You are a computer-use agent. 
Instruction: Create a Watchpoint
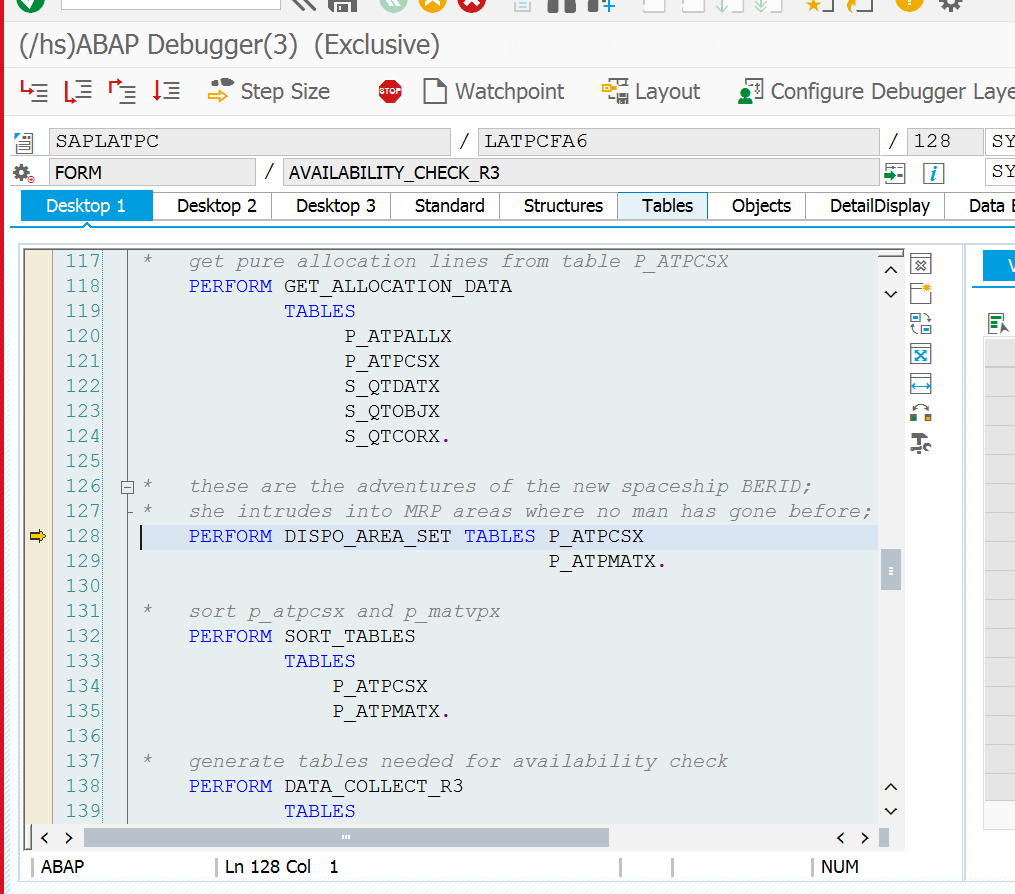[x=493, y=91]
